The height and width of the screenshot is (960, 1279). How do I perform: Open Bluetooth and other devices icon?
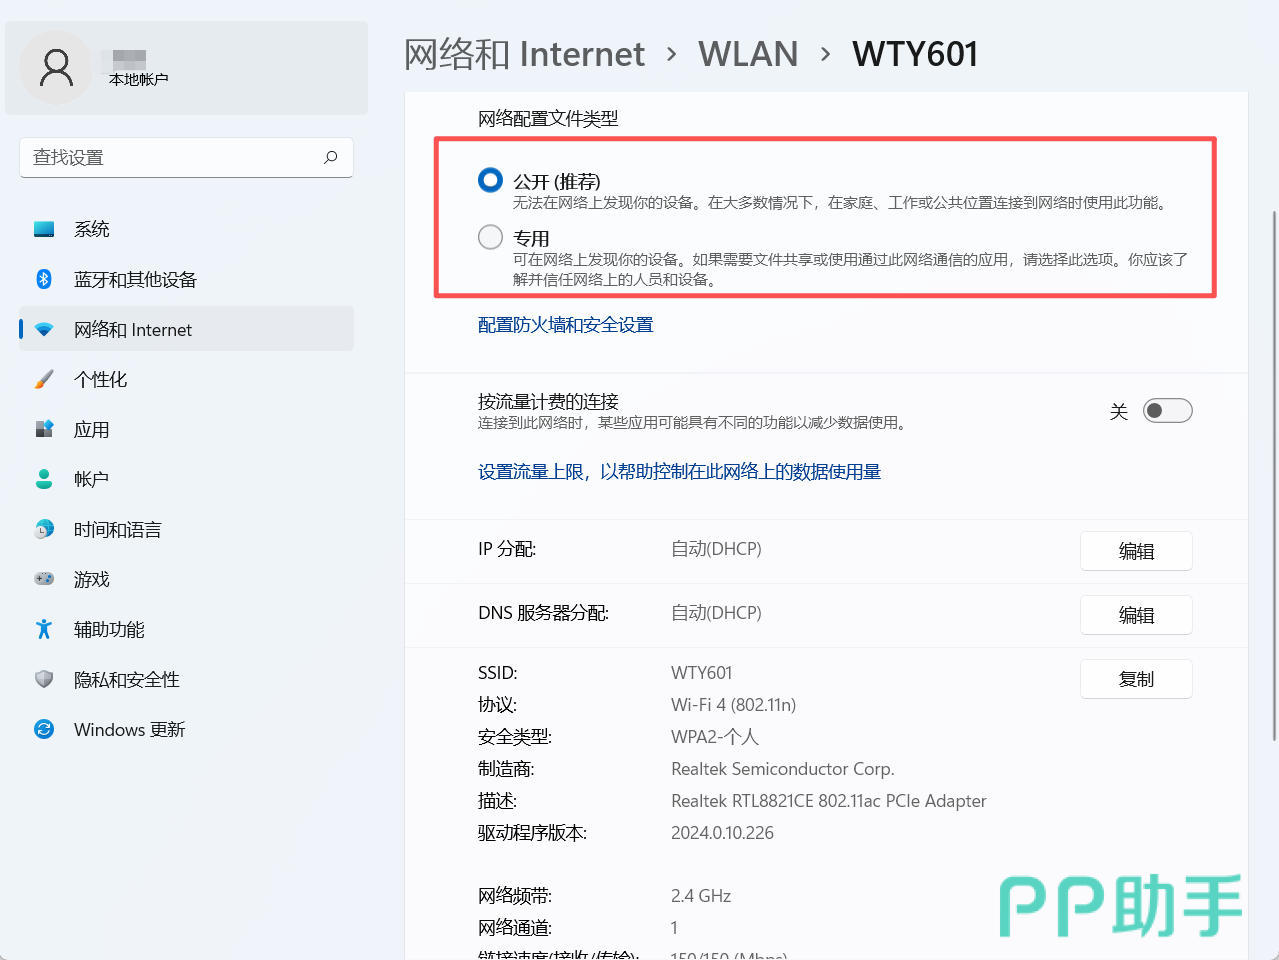click(x=44, y=279)
